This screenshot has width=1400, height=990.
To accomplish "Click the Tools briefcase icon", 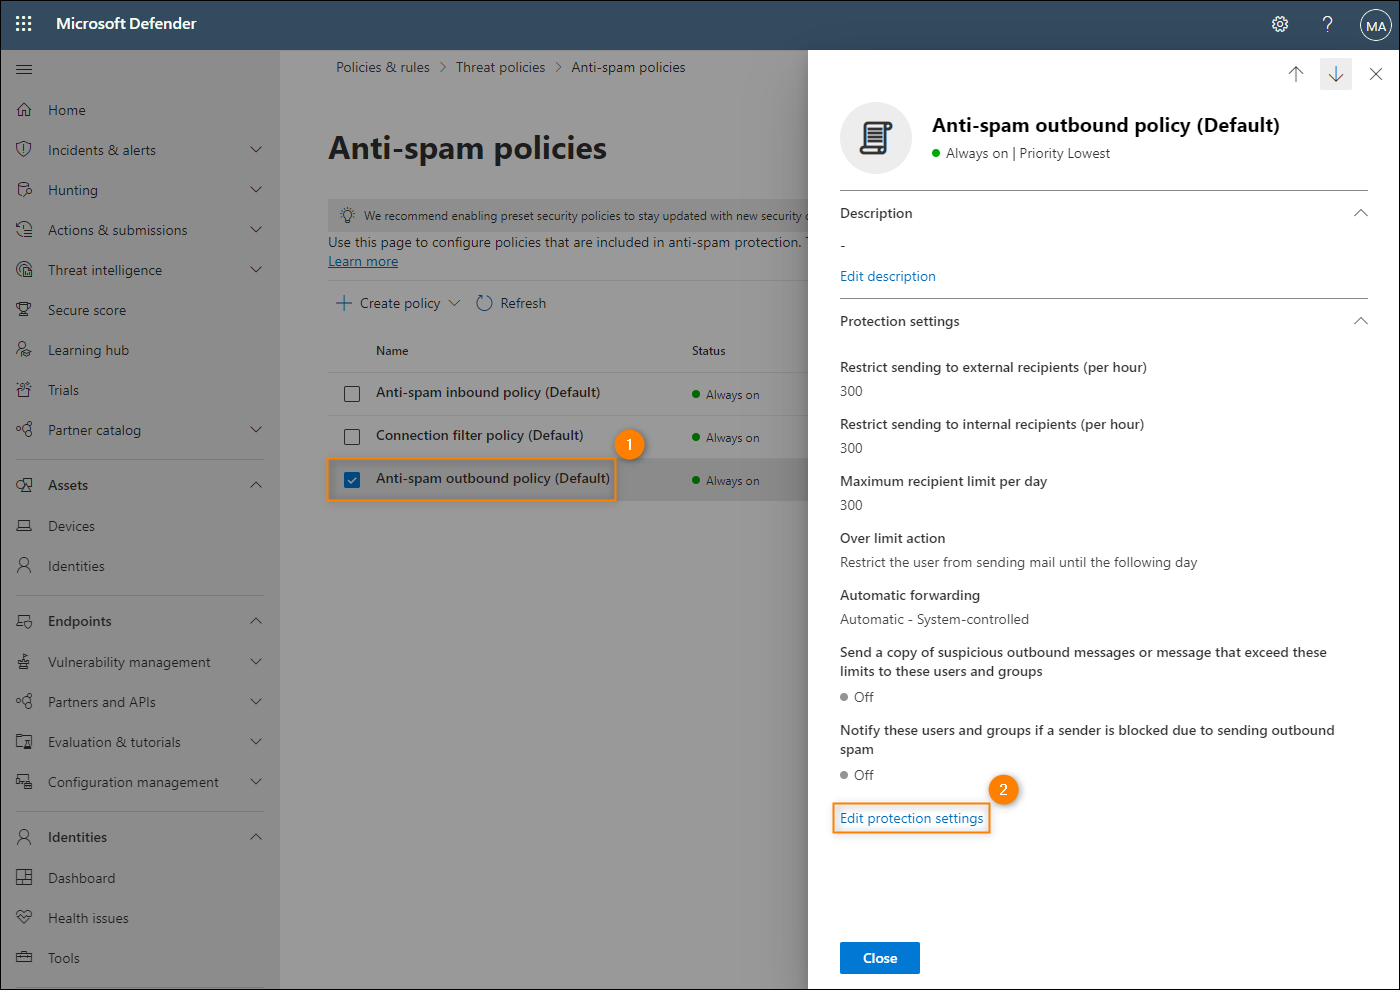I will 24,958.
